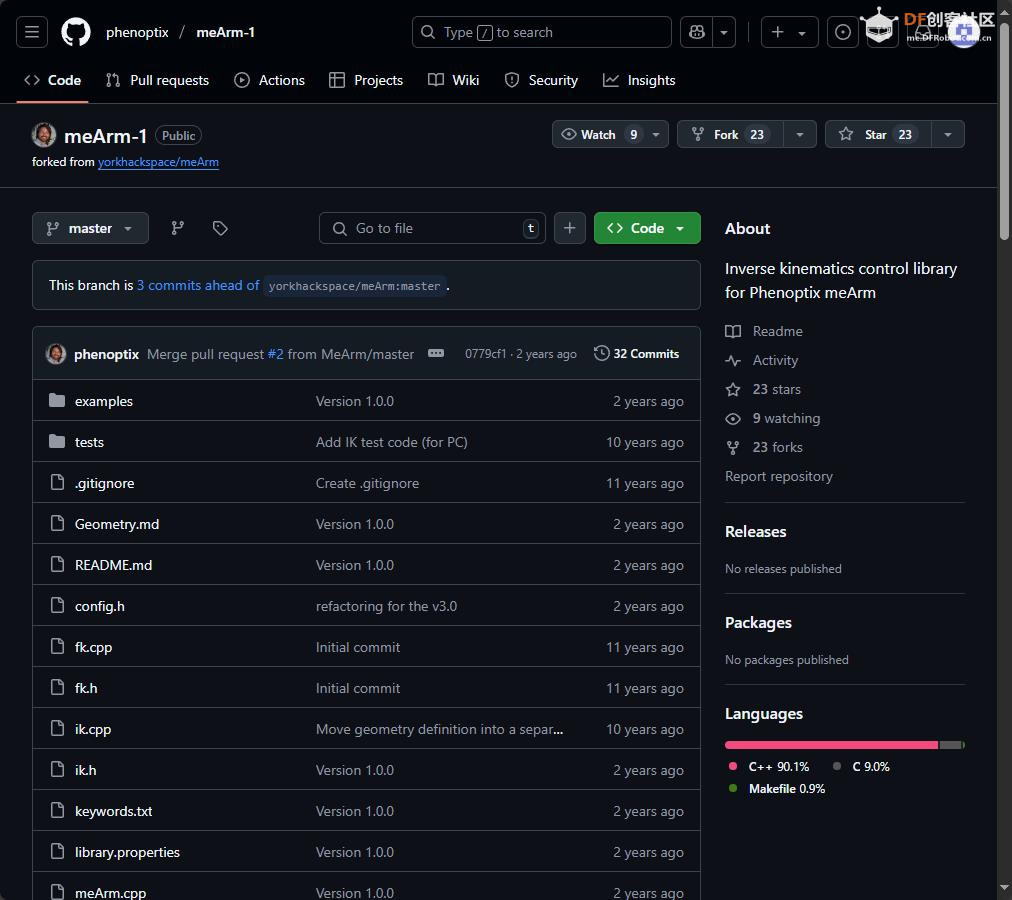Open the Security tab
The width and height of the screenshot is (1012, 900).
(541, 80)
